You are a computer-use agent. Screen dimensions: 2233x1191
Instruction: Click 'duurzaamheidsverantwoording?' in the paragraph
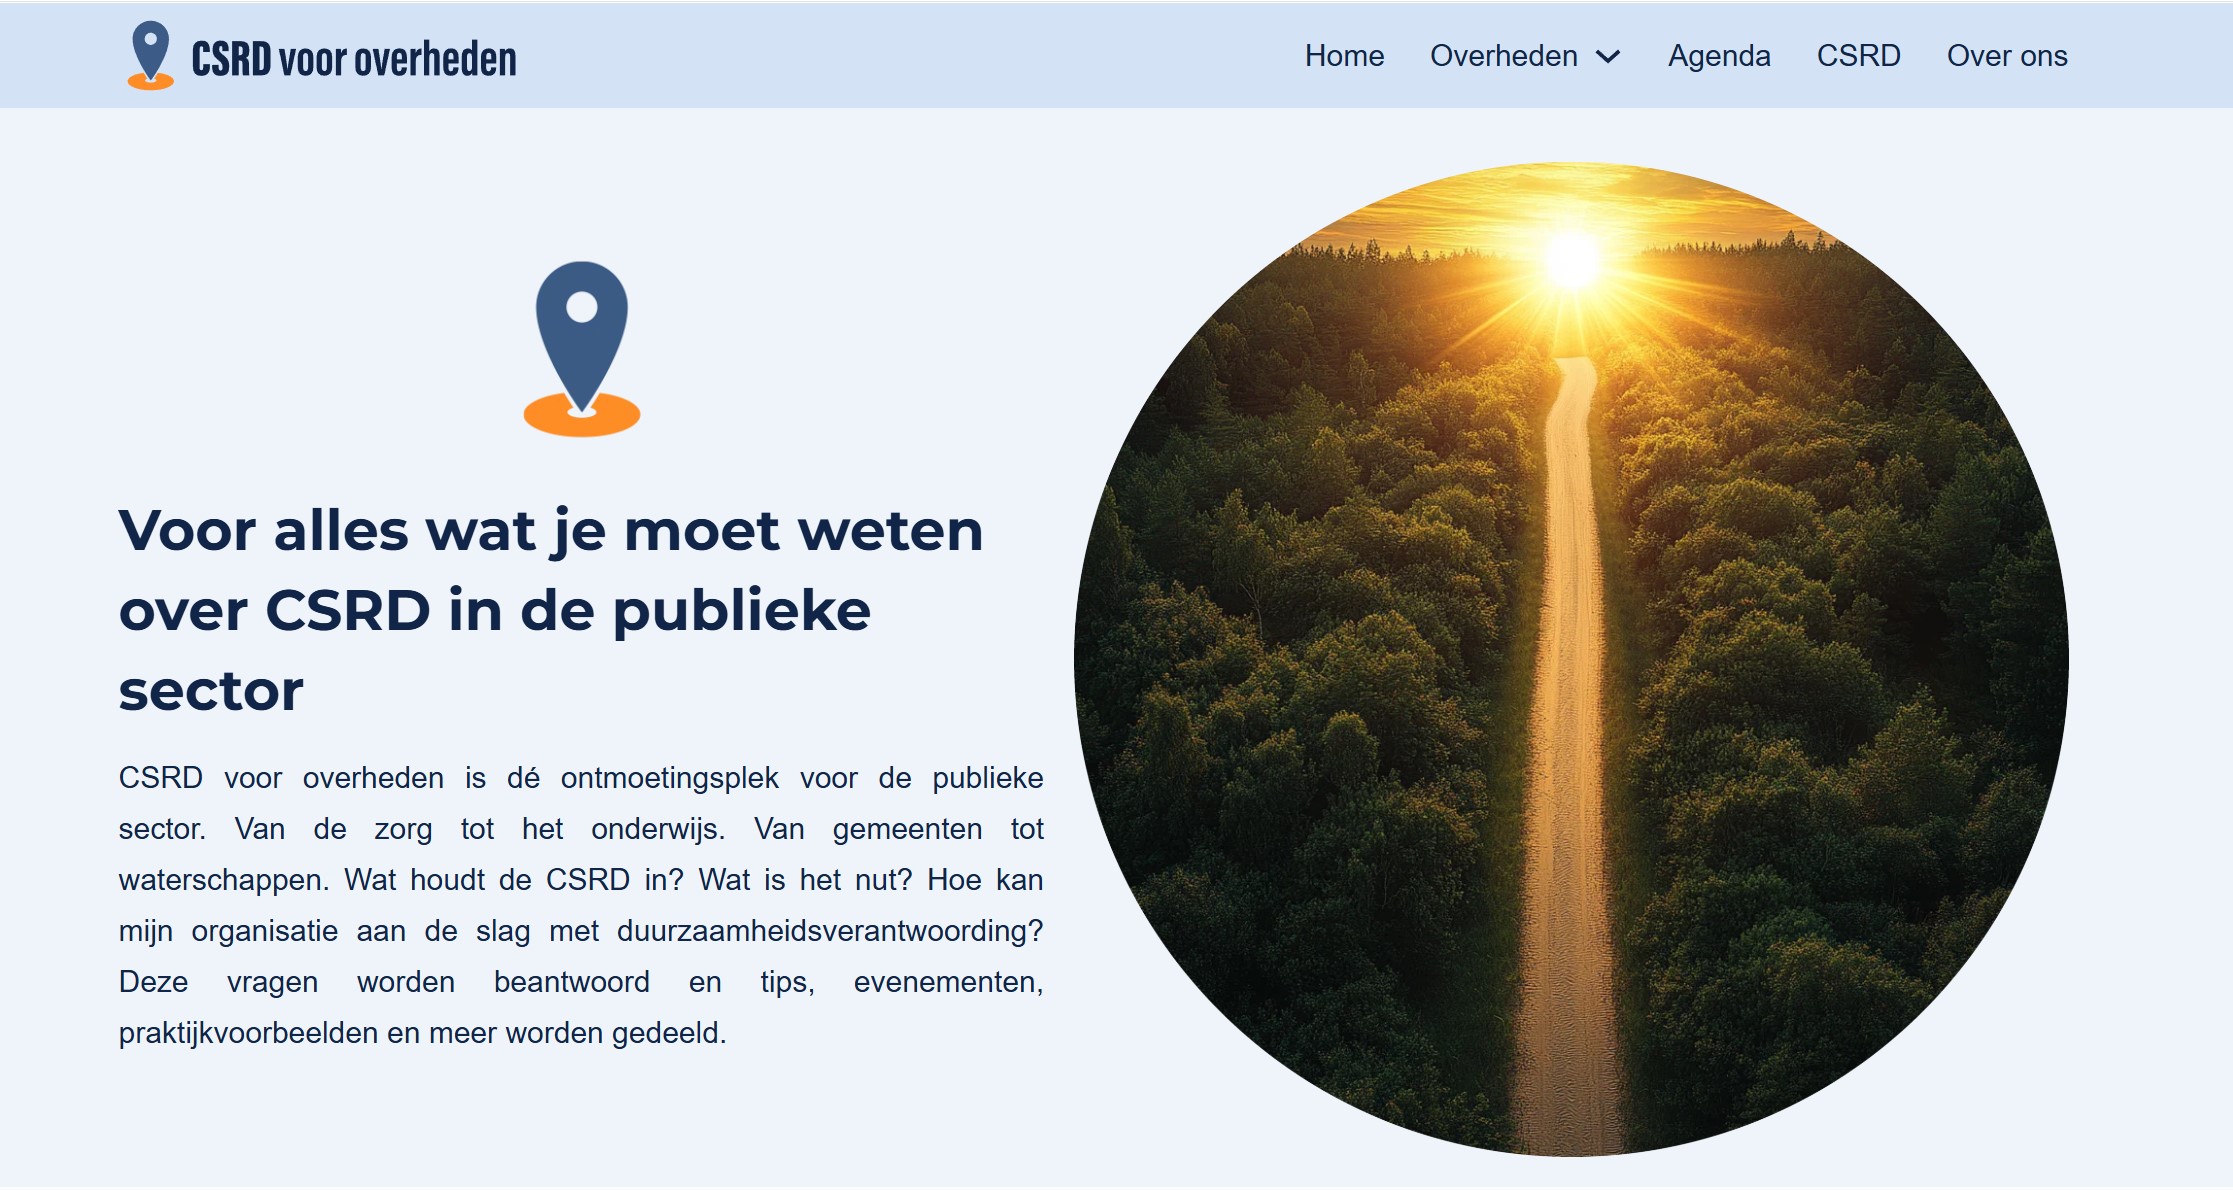829,931
